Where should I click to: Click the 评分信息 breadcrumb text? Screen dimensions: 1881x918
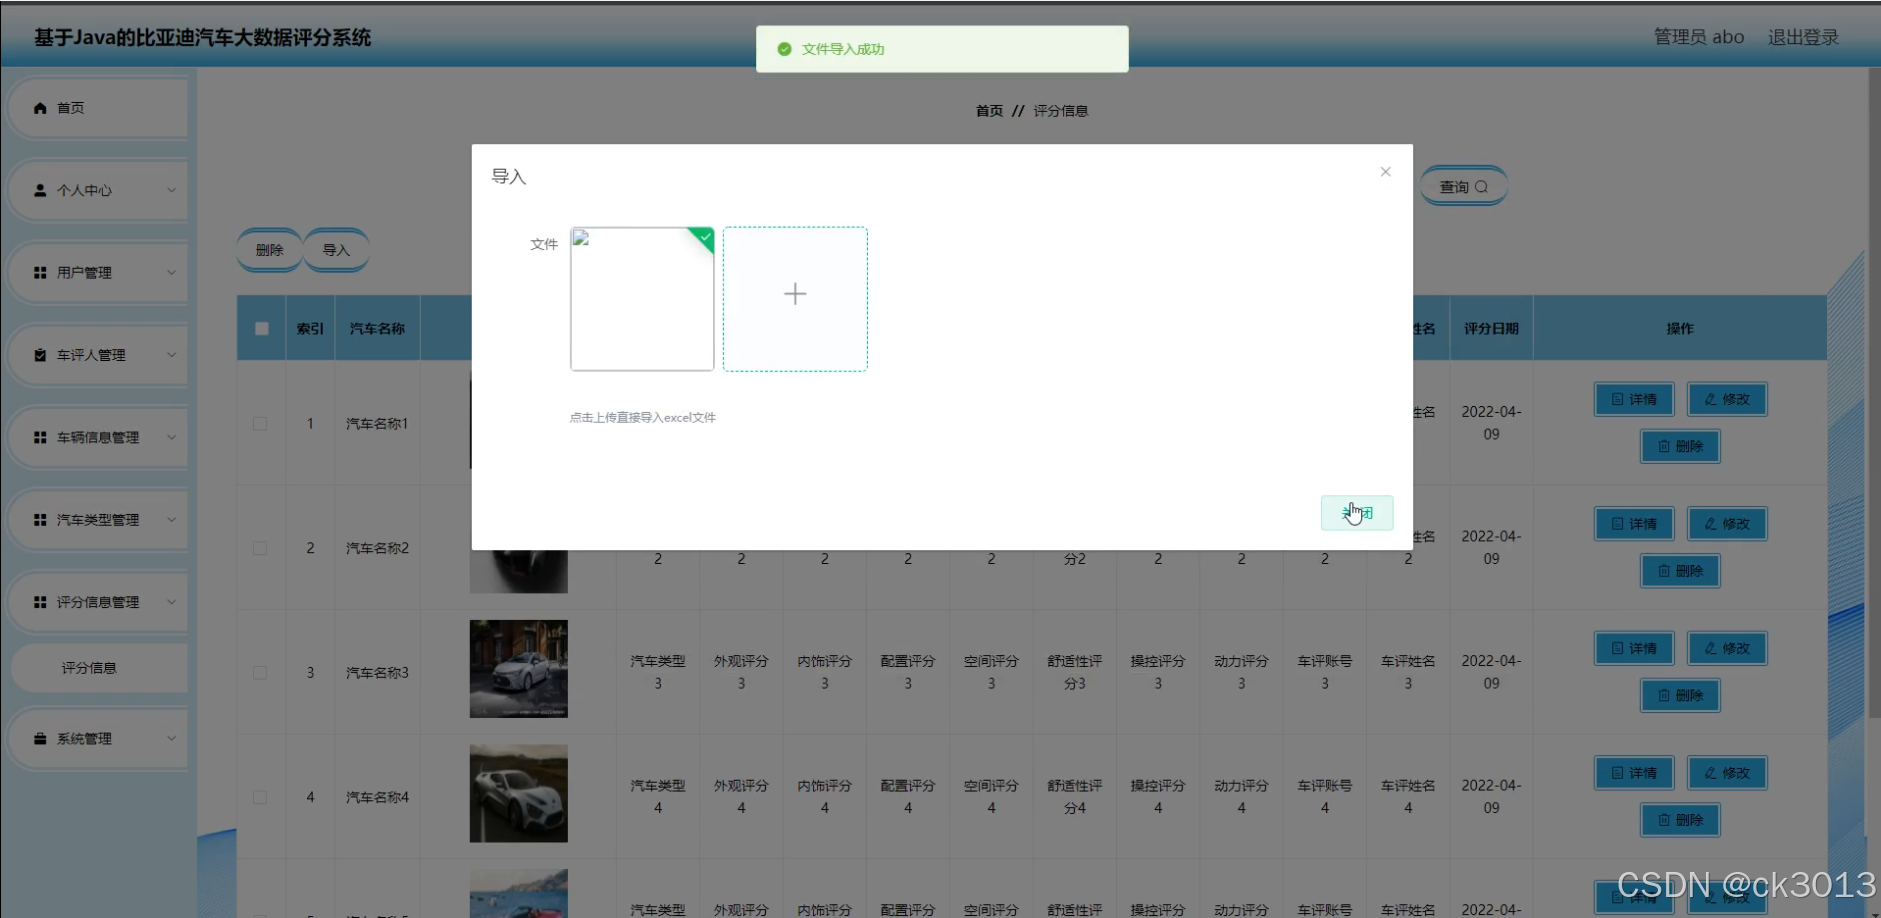coord(1061,111)
